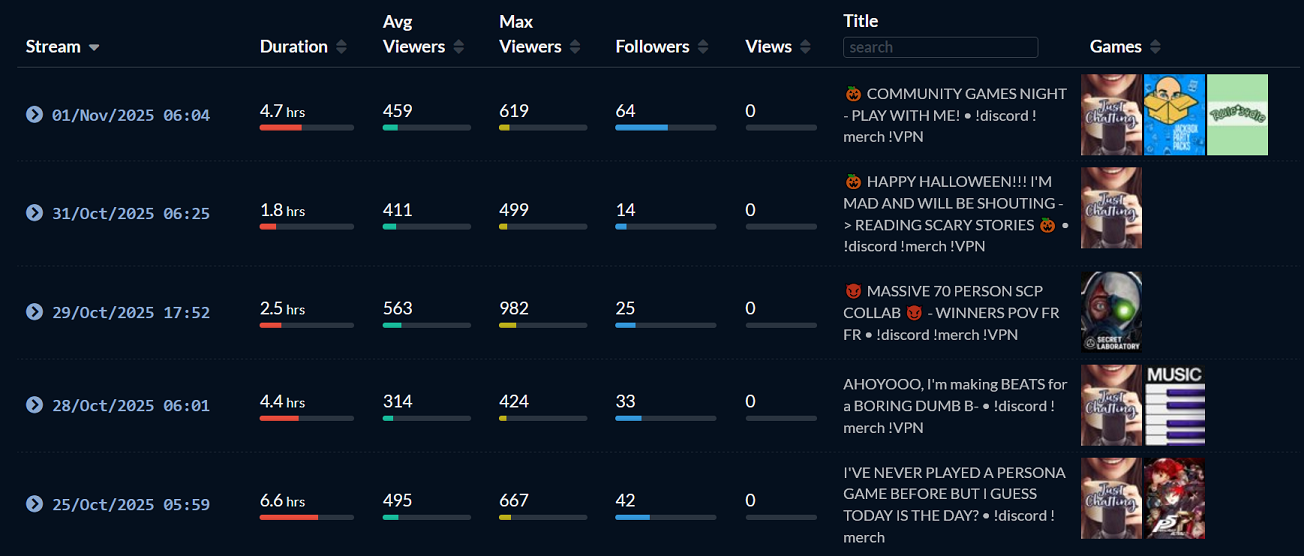Screen dimensions: 1304x556
Task: Select avg viewers value 563
Action: click(398, 308)
